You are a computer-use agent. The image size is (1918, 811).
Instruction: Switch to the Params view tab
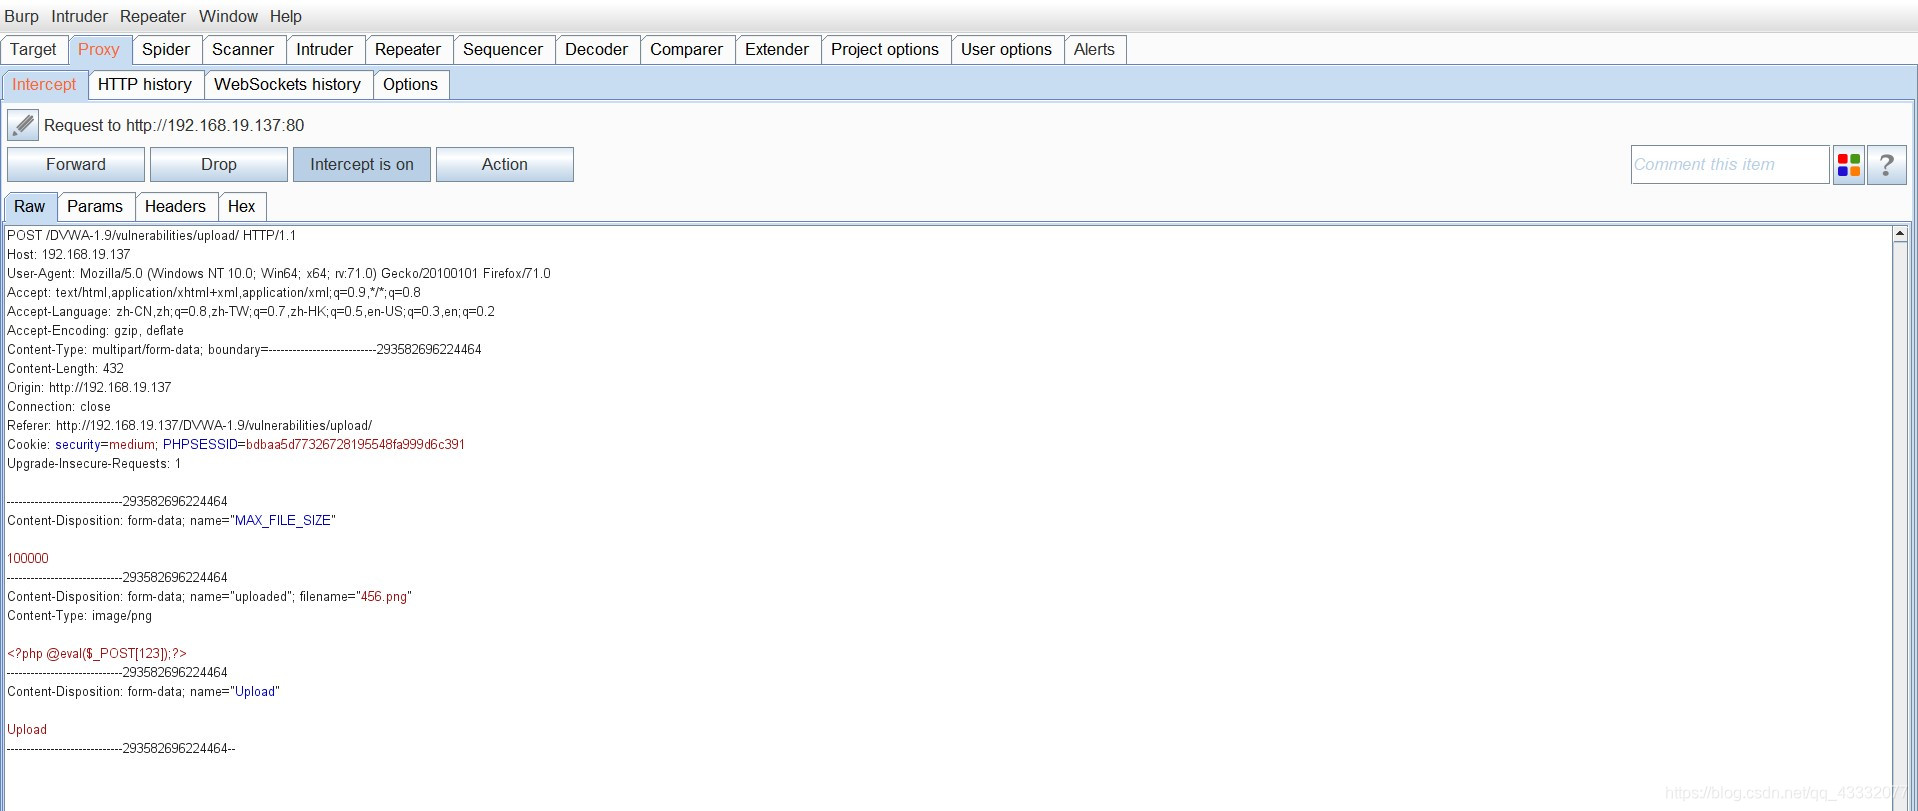(x=95, y=207)
